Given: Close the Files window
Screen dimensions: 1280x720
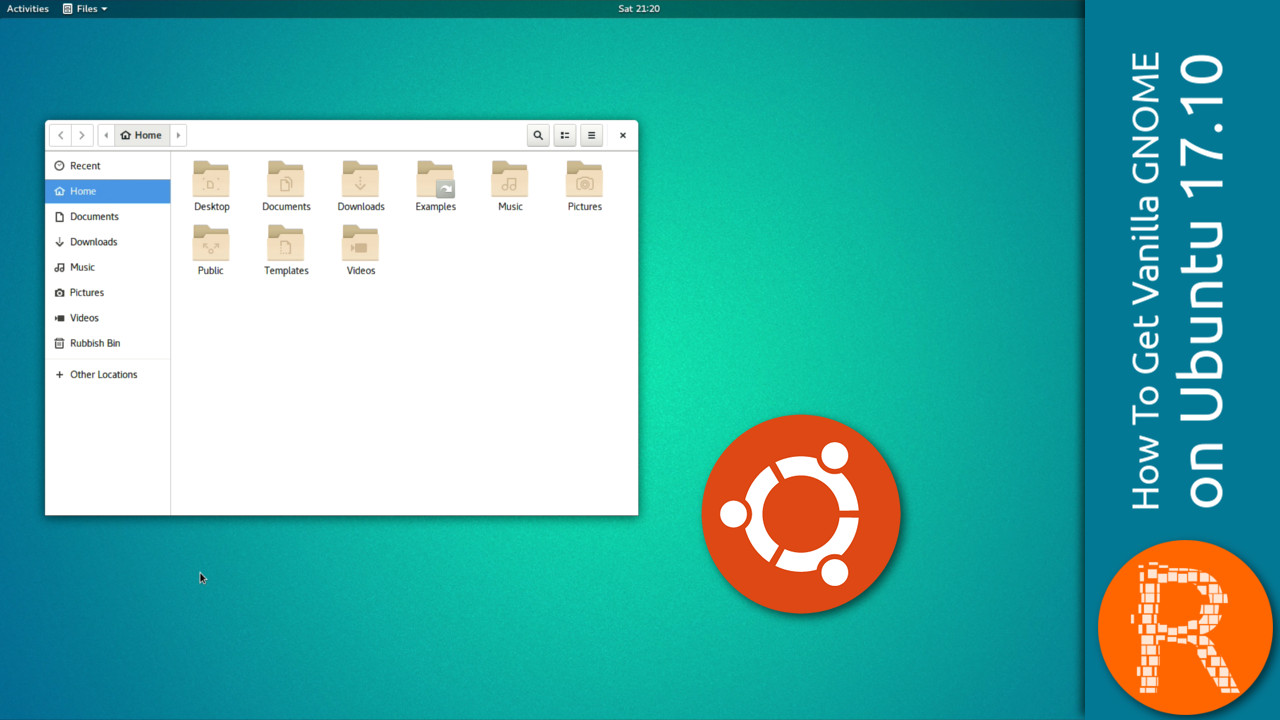Looking at the screenshot, I should click(622, 135).
